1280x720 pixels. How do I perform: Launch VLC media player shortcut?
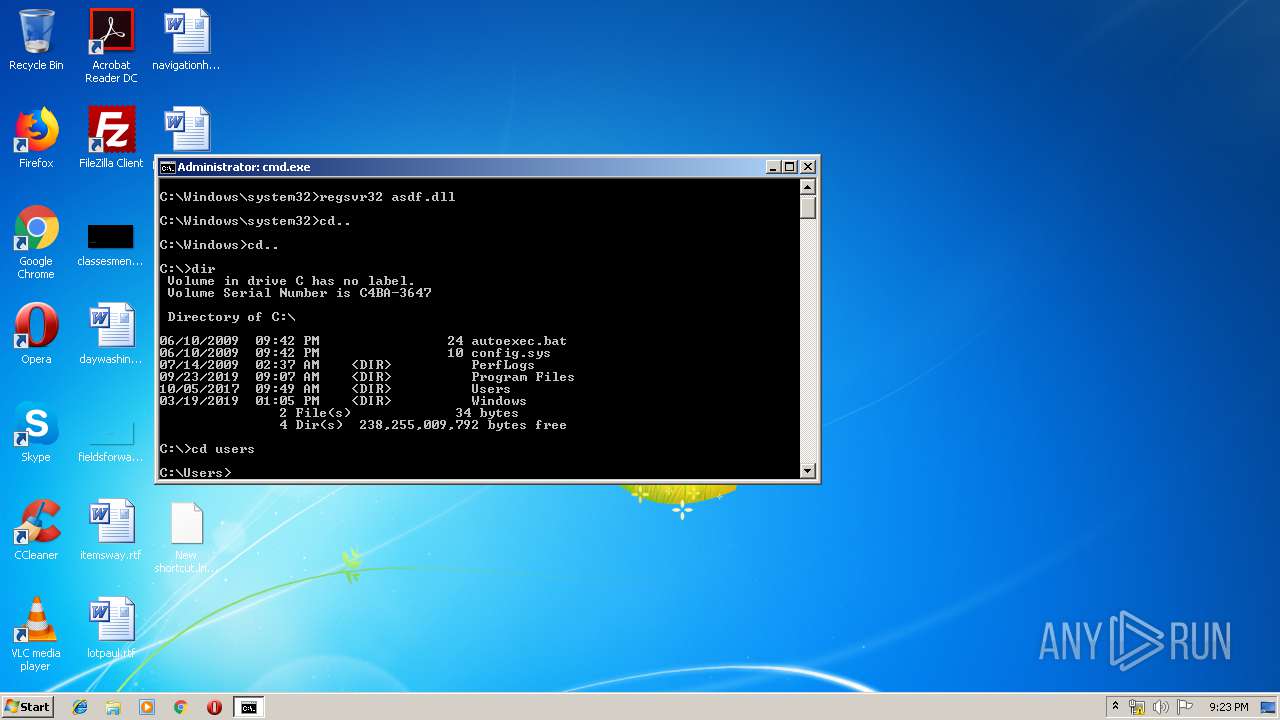[x=36, y=634]
